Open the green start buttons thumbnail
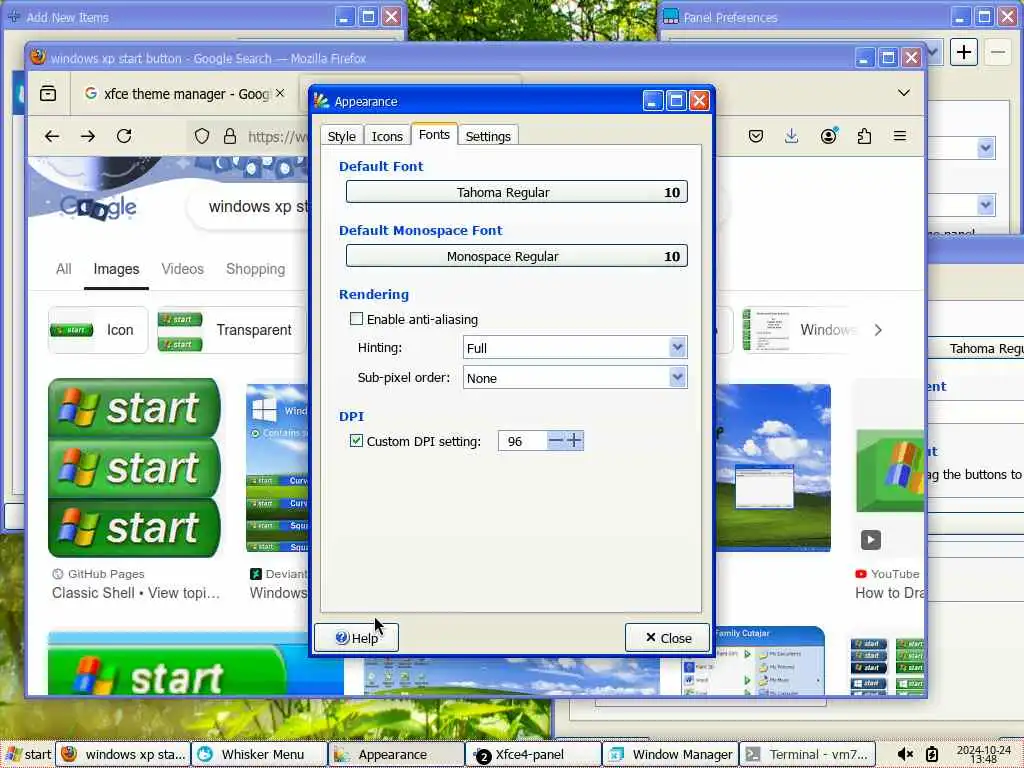Screen dimensions: 1024x768 135,468
